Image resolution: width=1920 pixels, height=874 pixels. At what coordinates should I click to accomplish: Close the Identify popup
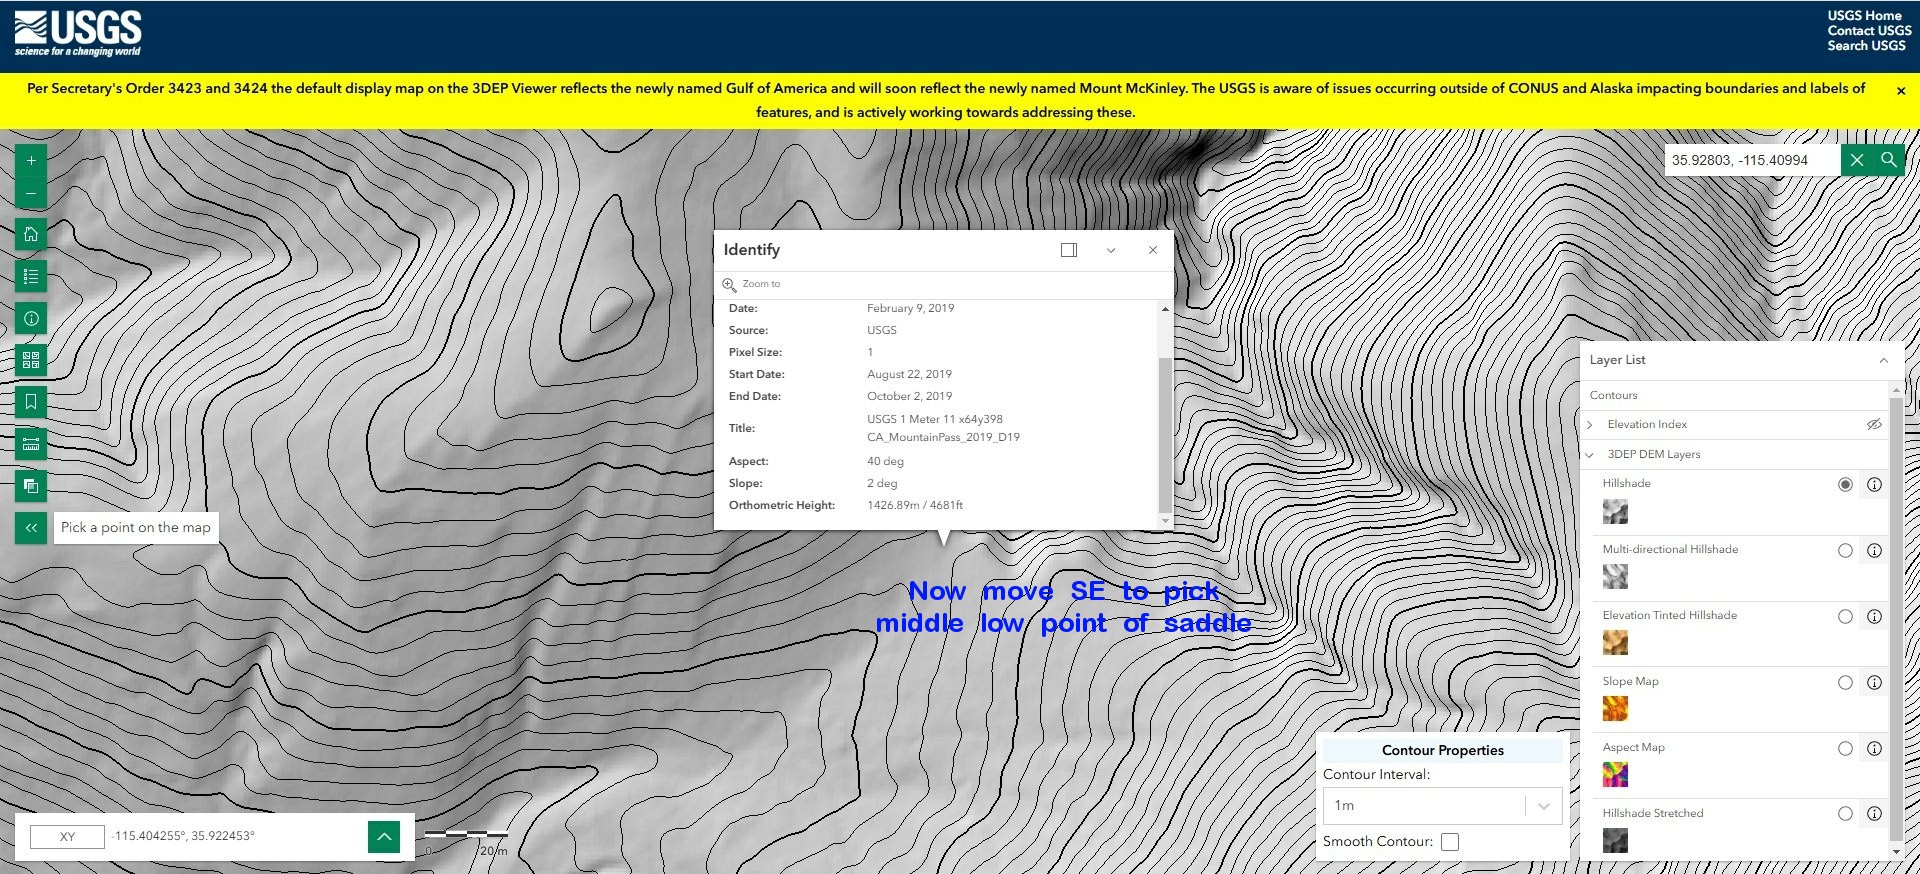(x=1153, y=250)
